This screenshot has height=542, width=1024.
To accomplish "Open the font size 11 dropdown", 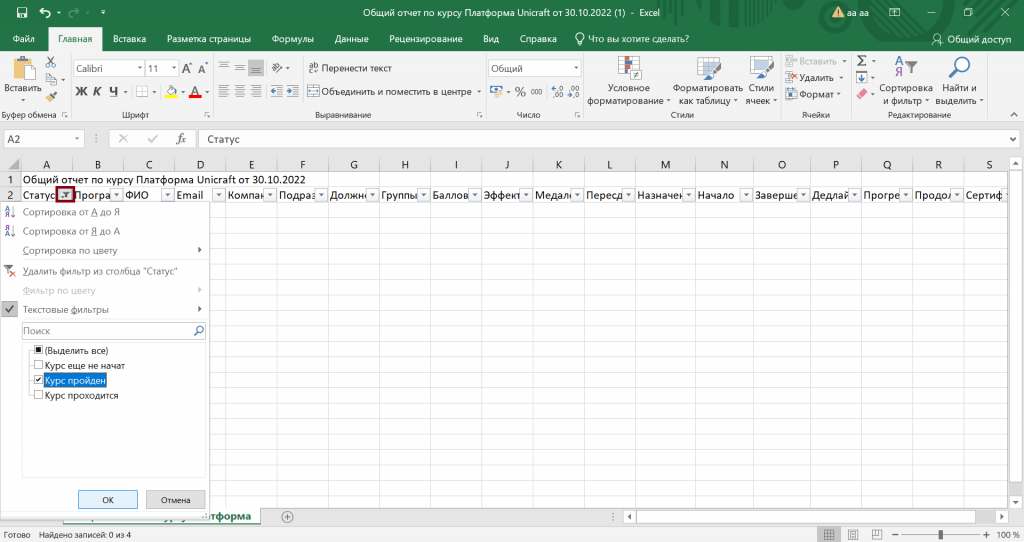I will (x=174, y=69).
